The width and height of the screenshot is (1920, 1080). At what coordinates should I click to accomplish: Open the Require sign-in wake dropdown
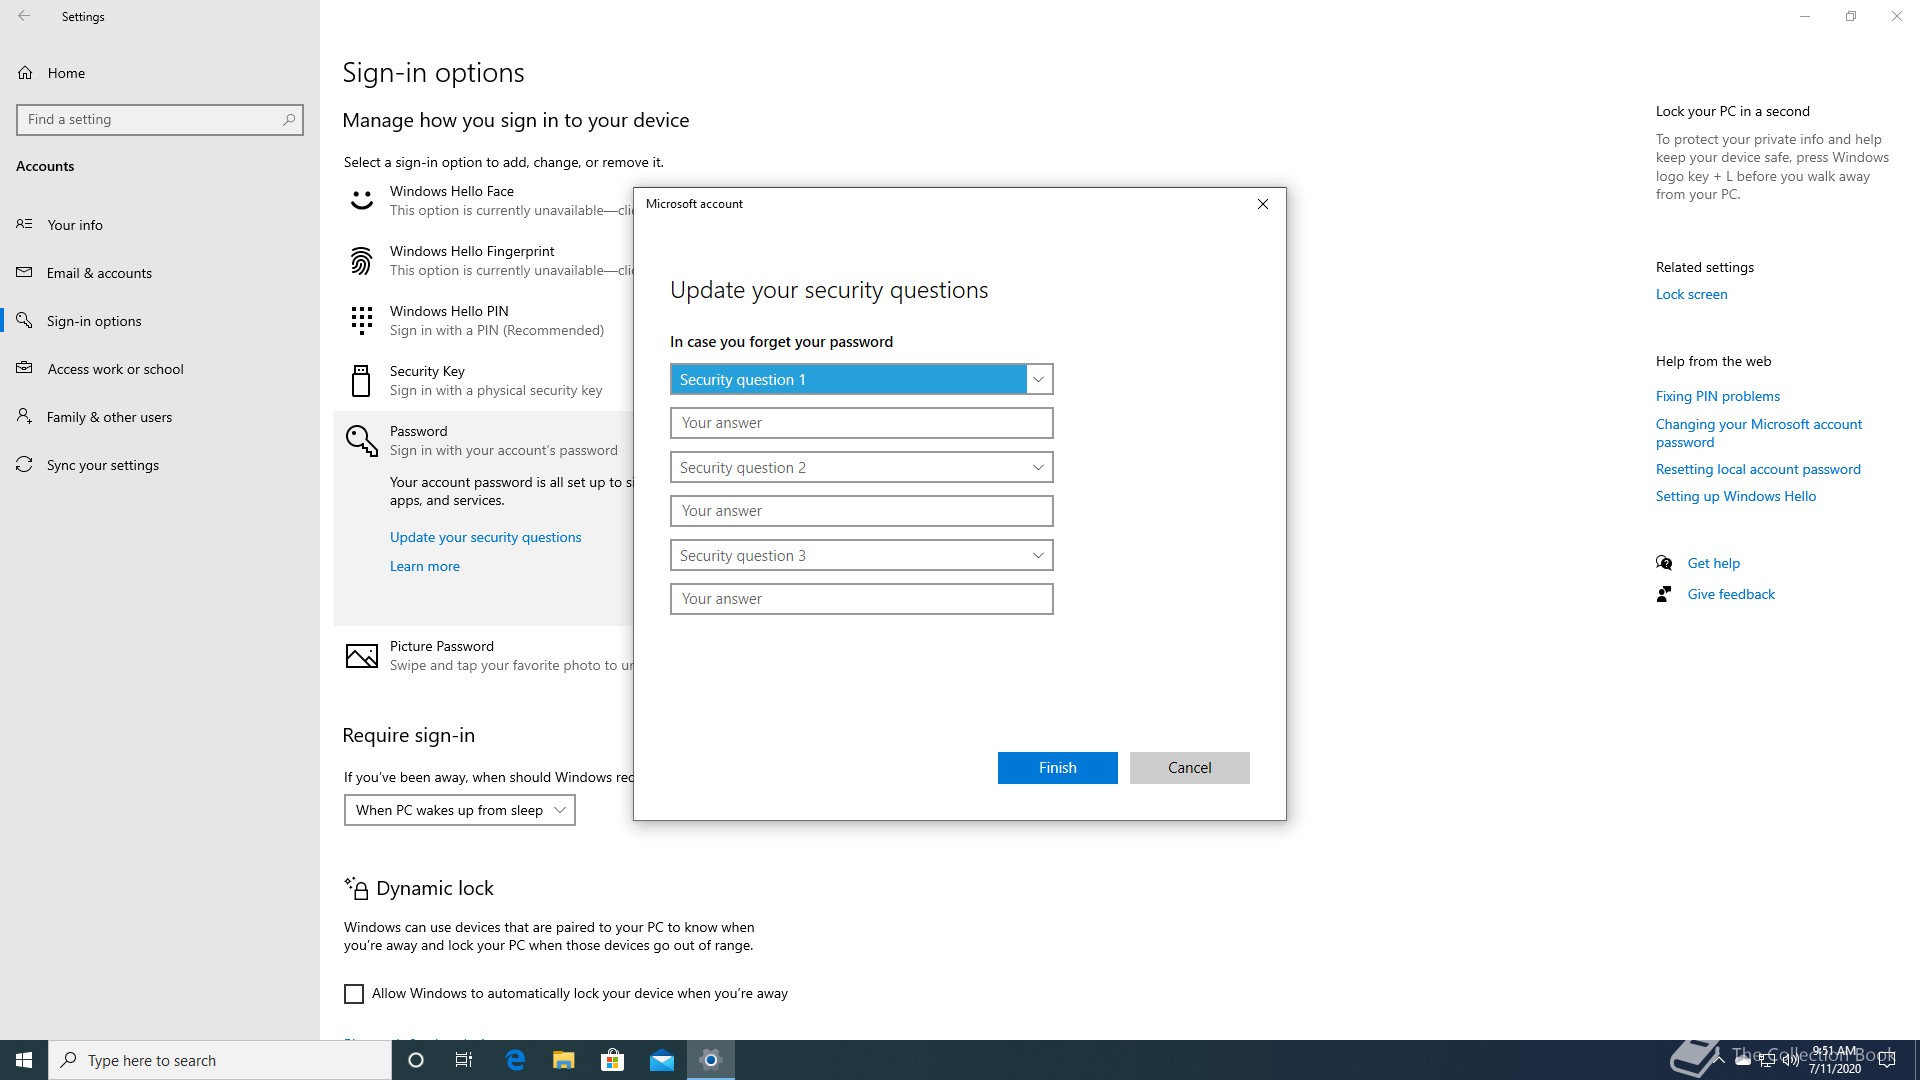[459, 810]
